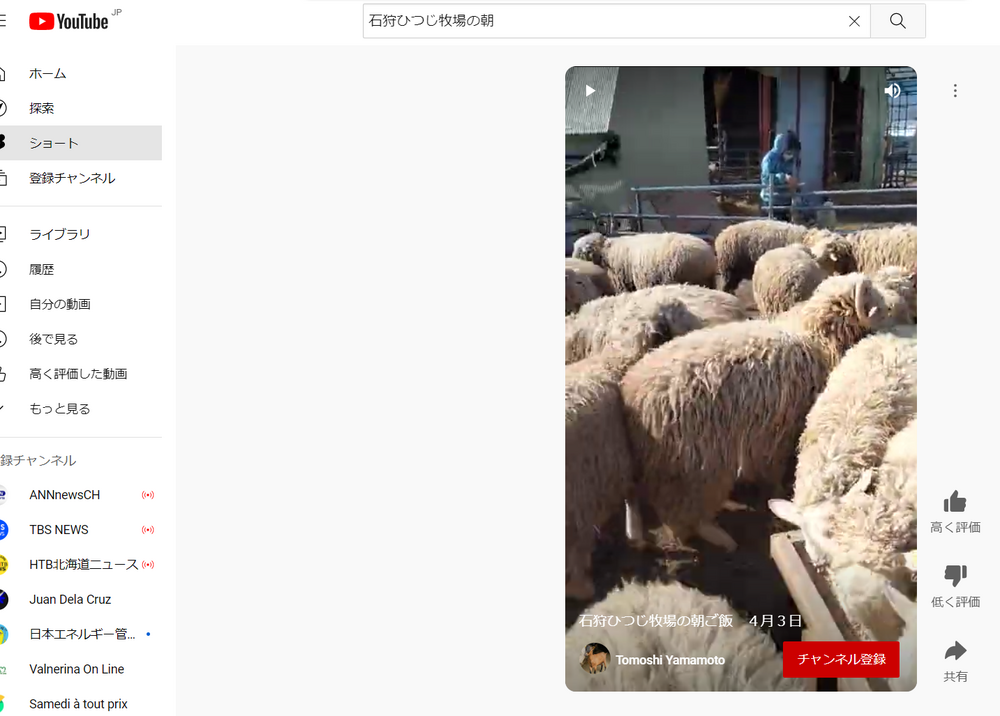
Task: Click the search input field
Action: point(600,21)
